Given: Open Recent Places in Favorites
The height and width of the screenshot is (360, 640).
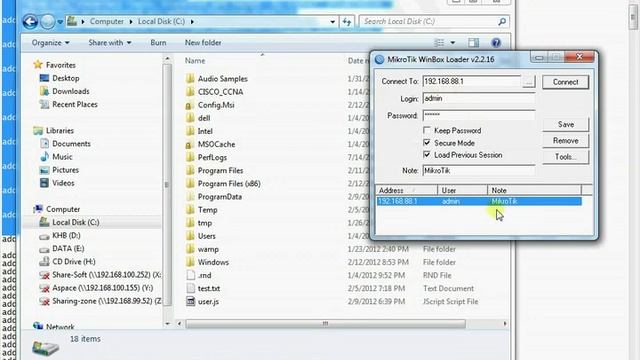Looking at the screenshot, I should (x=75, y=104).
